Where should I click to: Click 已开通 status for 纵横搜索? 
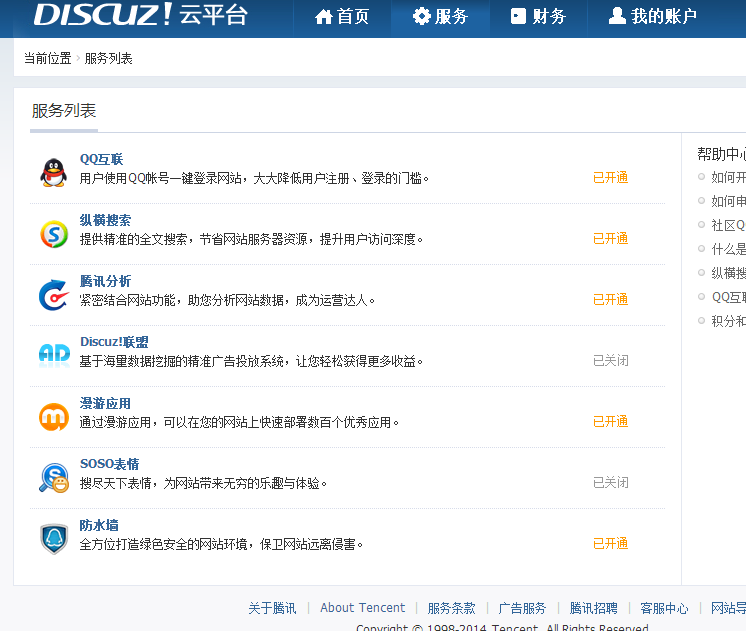point(610,238)
